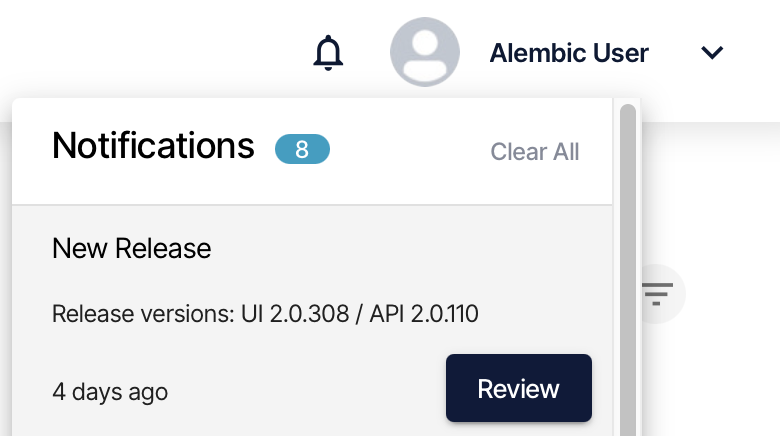Click the notifications panel scrollbar thumb
The height and width of the screenshot is (436, 780).
628,270
